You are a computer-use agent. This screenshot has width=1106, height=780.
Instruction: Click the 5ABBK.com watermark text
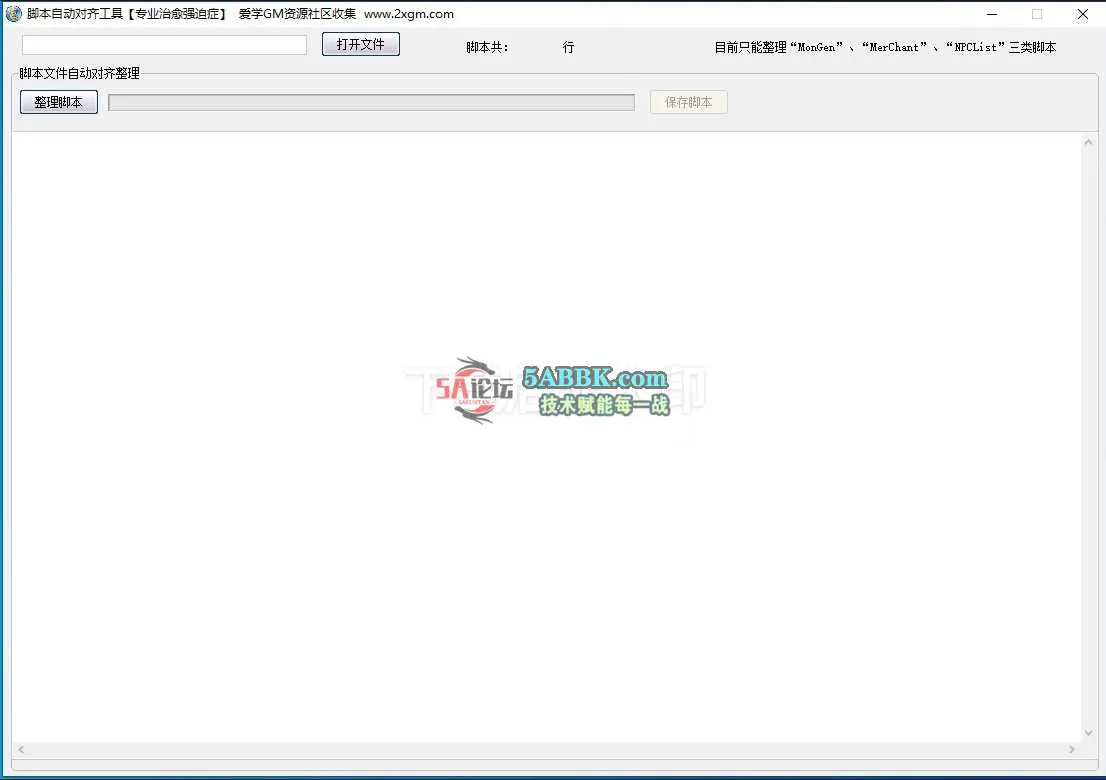(594, 378)
